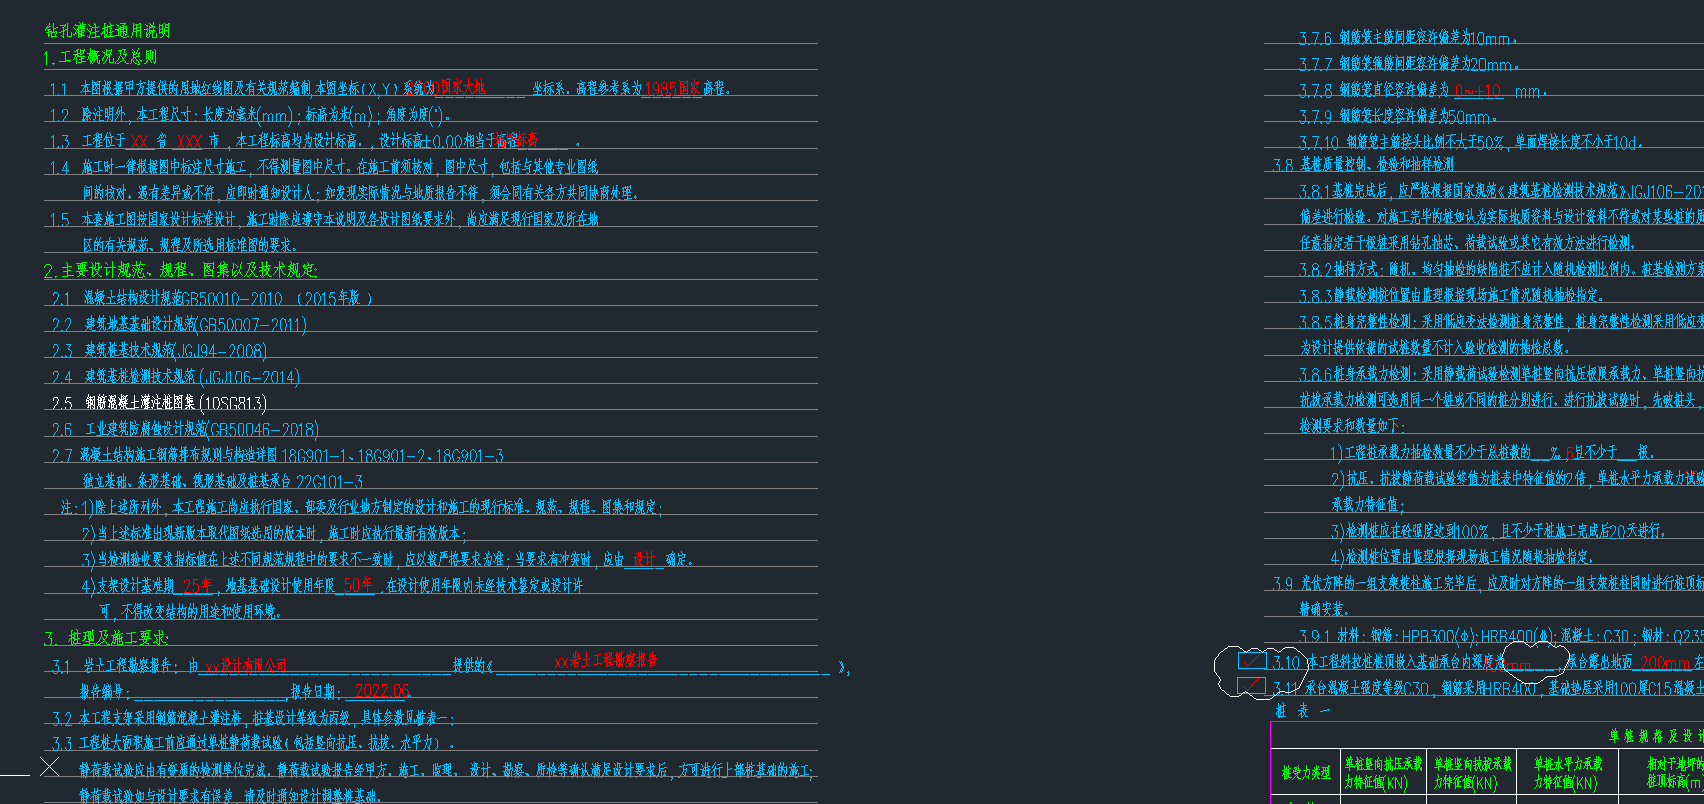Click the checked box beside item 3.10
This screenshot has width=1704, height=804.
(x=1252, y=660)
